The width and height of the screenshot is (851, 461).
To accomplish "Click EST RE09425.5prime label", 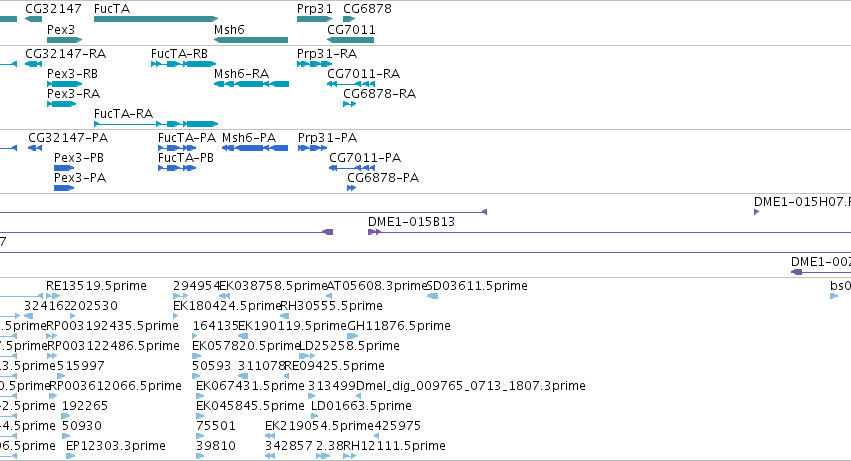I will pyautogui.click(x=334, y=366).
